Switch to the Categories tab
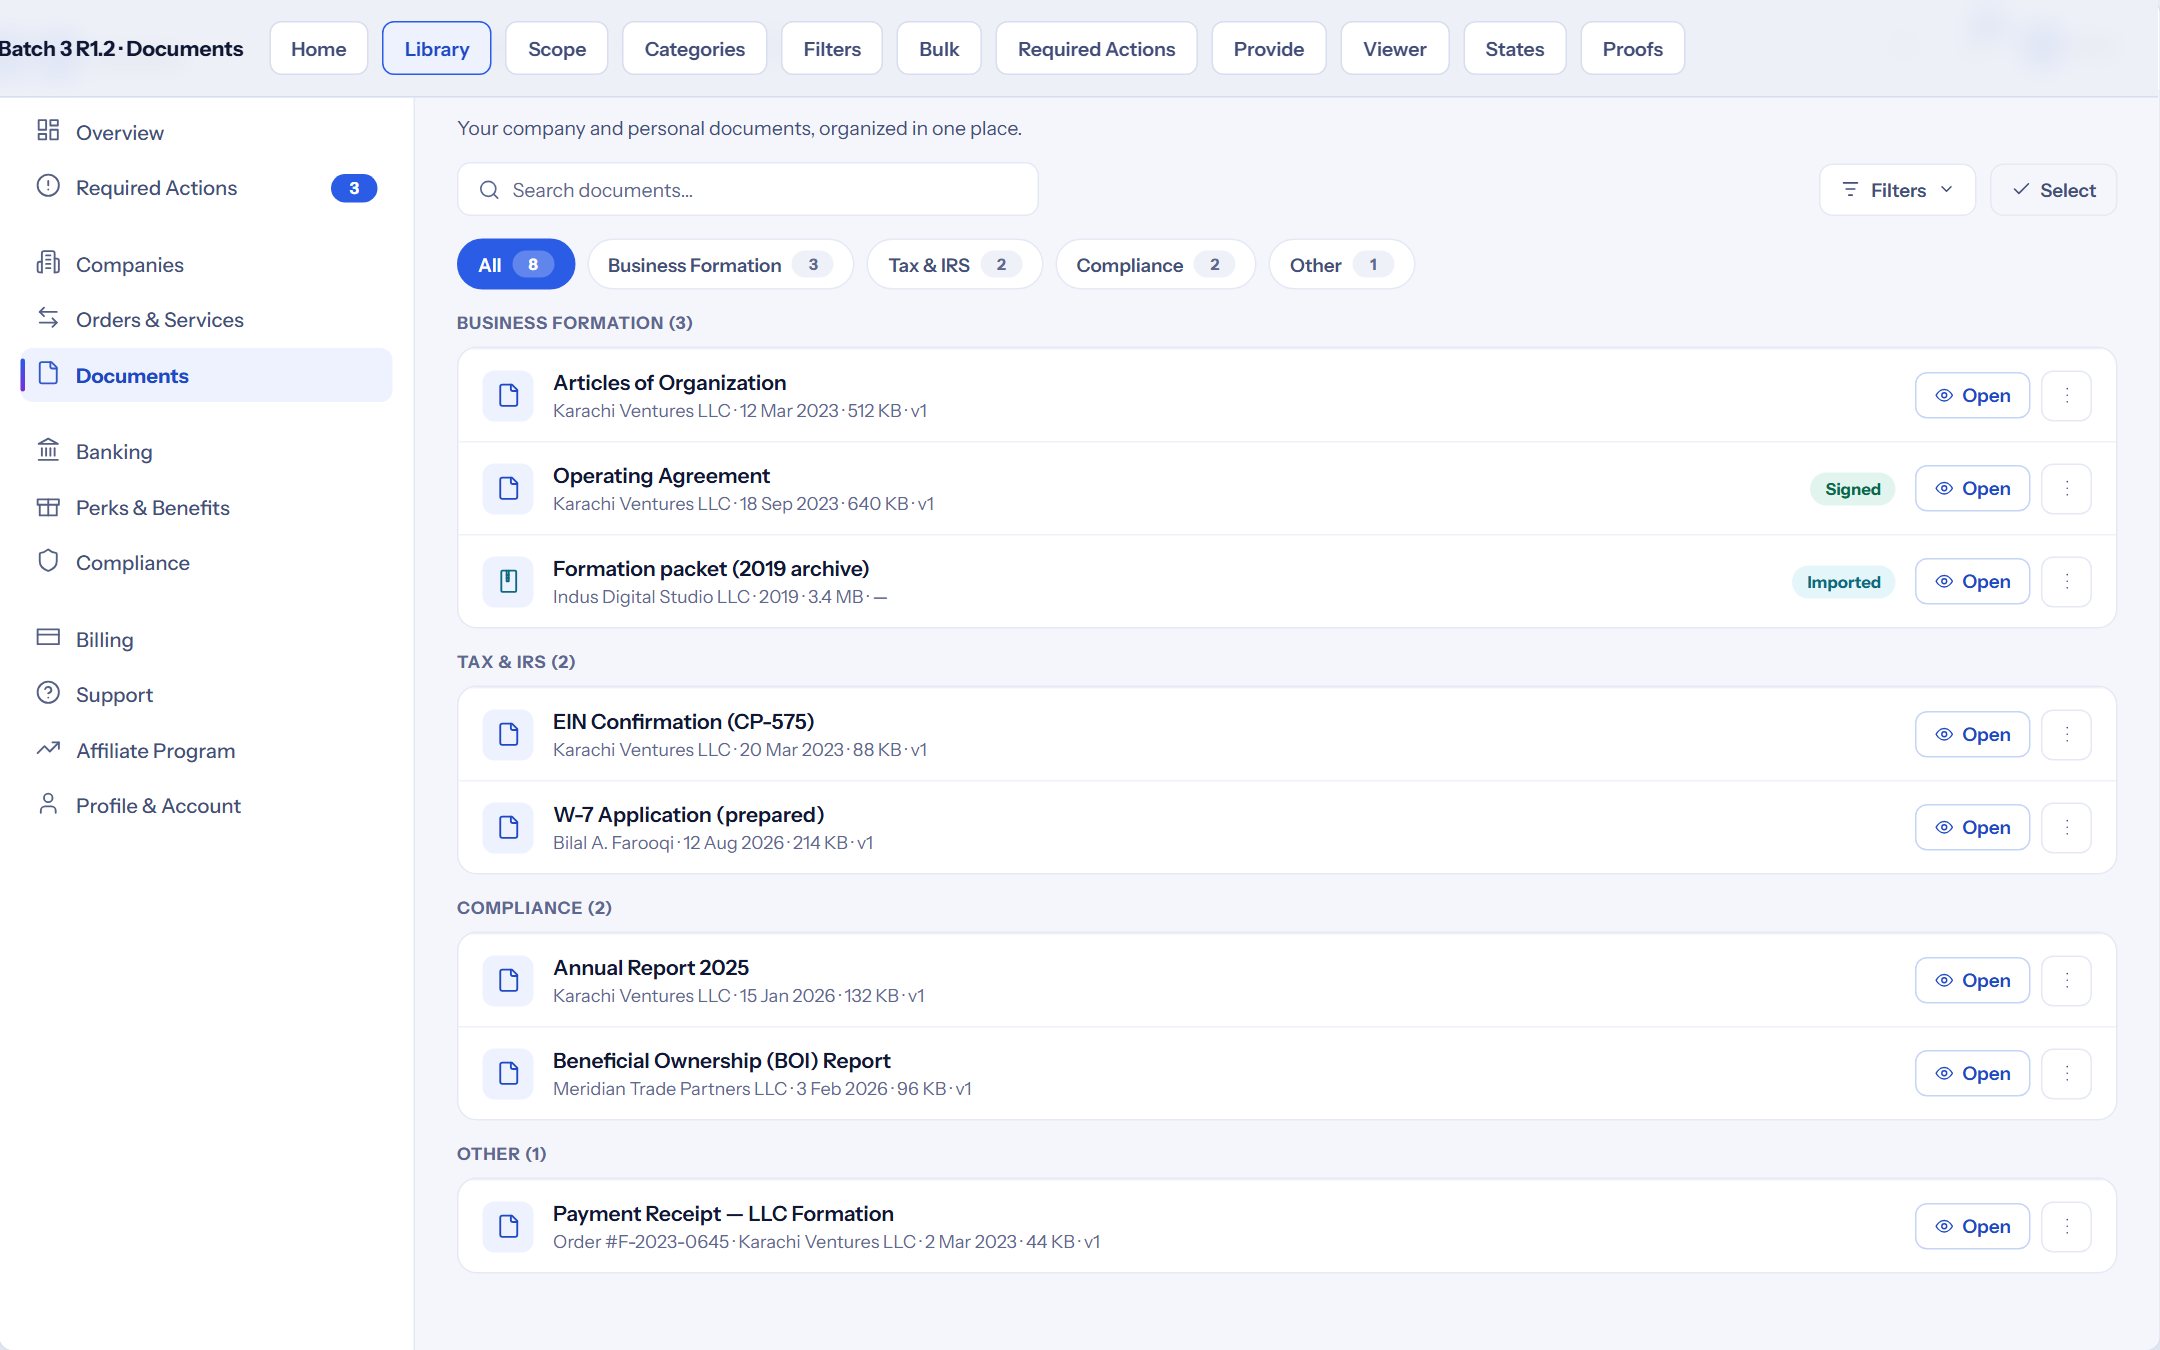Screen dimensions: 2160x1350 point(695,49)
